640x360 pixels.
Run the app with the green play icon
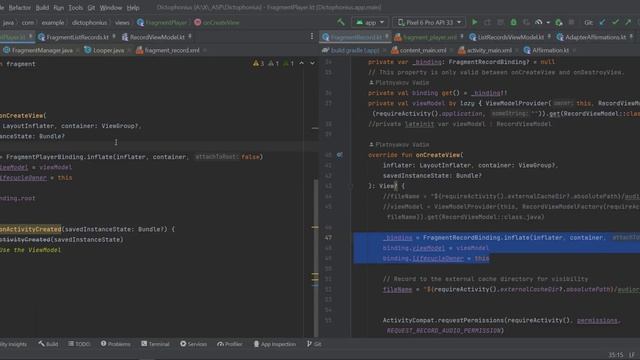(x=474, y=22)
